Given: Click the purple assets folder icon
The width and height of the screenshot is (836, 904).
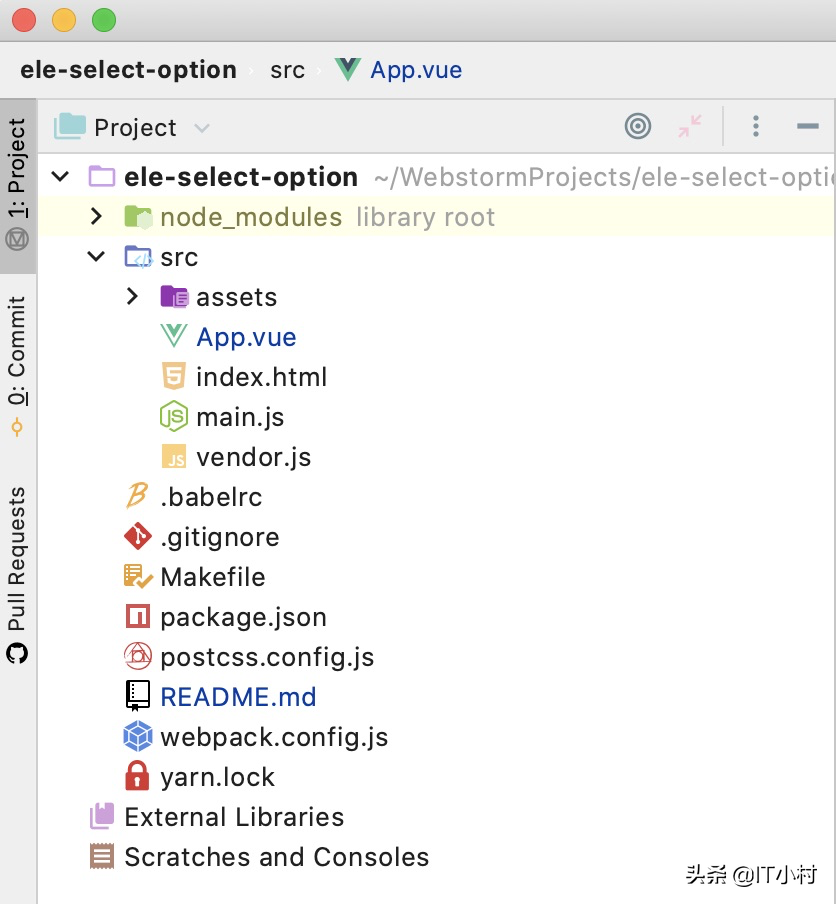Looking at the screenshot, I should click(174, 297).
